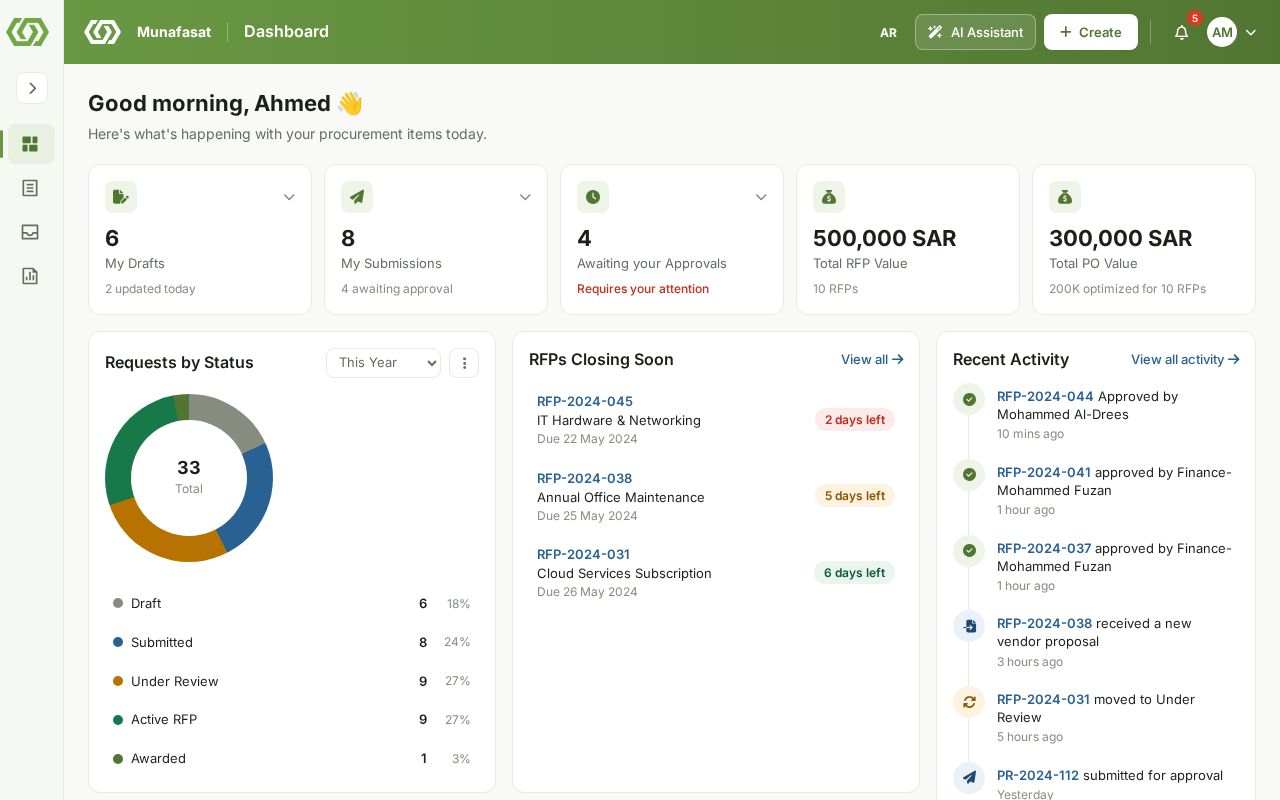Open the document list icon in sidebar
Screen dimensions: 1280x800
pos(30,188)
